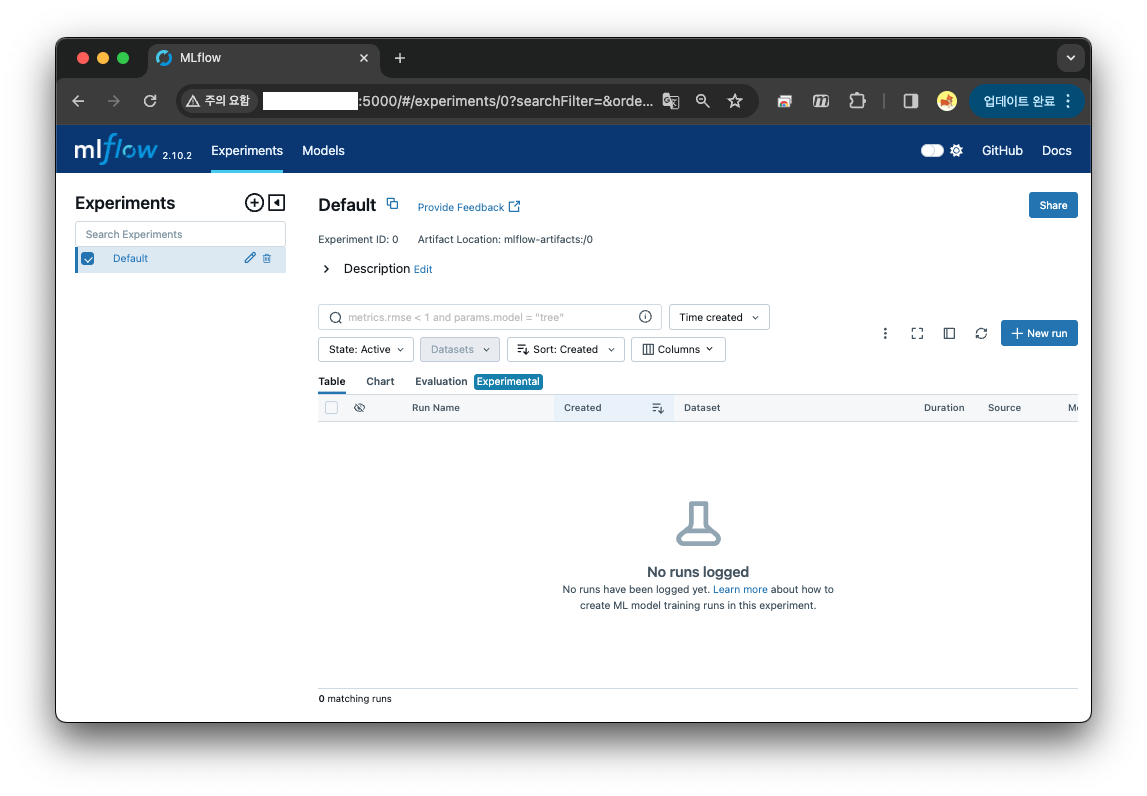Expand the Description section chevron
This screenshot has height=796, width=1147.
[326, 269]
